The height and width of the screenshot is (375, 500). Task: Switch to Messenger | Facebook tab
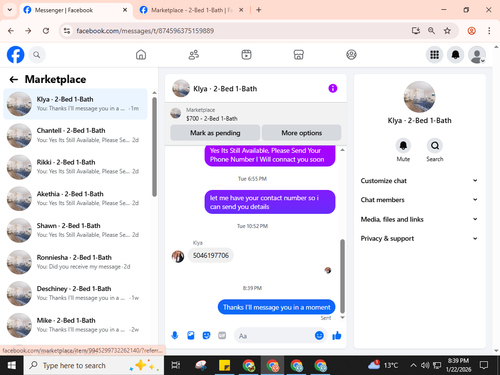click(76, 10)
